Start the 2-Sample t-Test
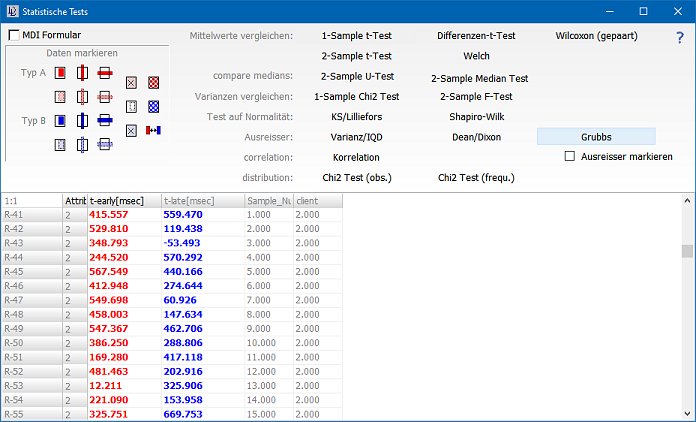This screenshot has height=422, width=696. pos(356,56)
